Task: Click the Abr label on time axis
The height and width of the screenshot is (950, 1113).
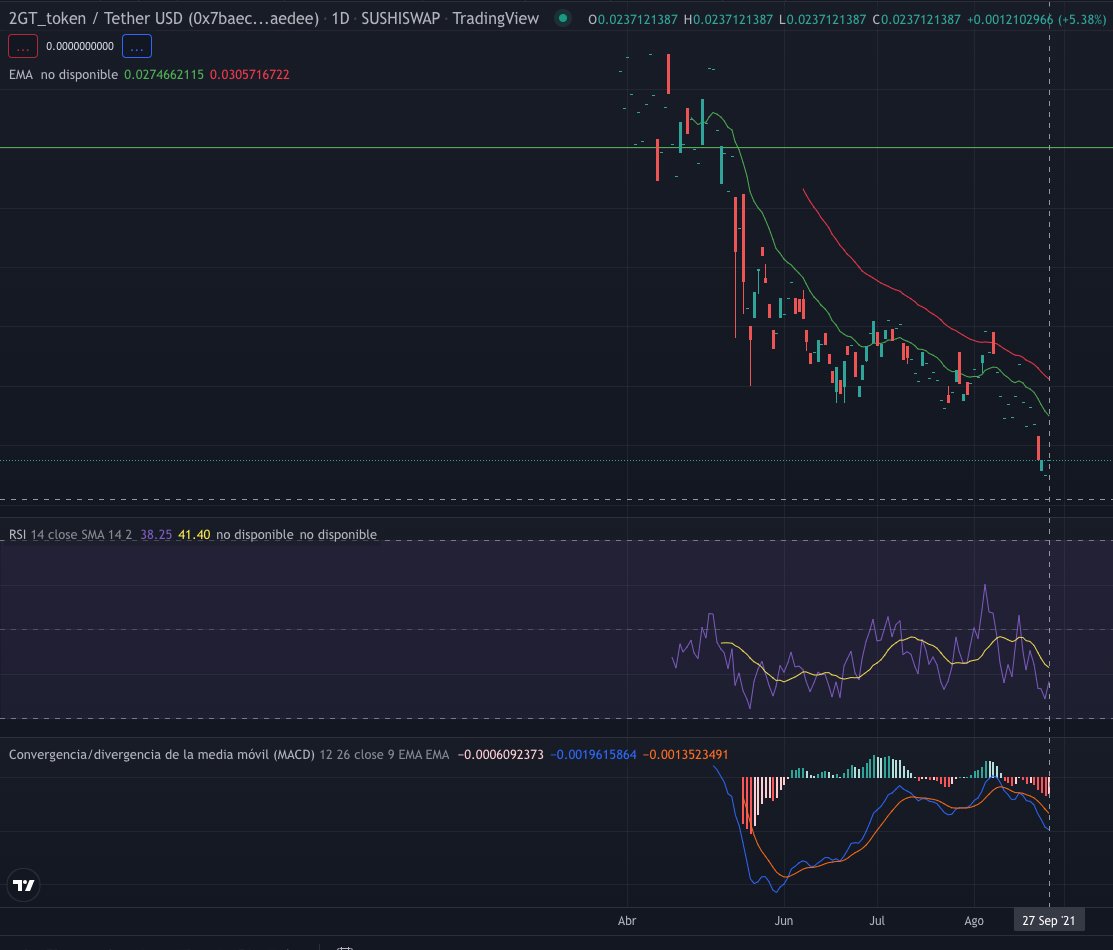Action: point(627,921)
